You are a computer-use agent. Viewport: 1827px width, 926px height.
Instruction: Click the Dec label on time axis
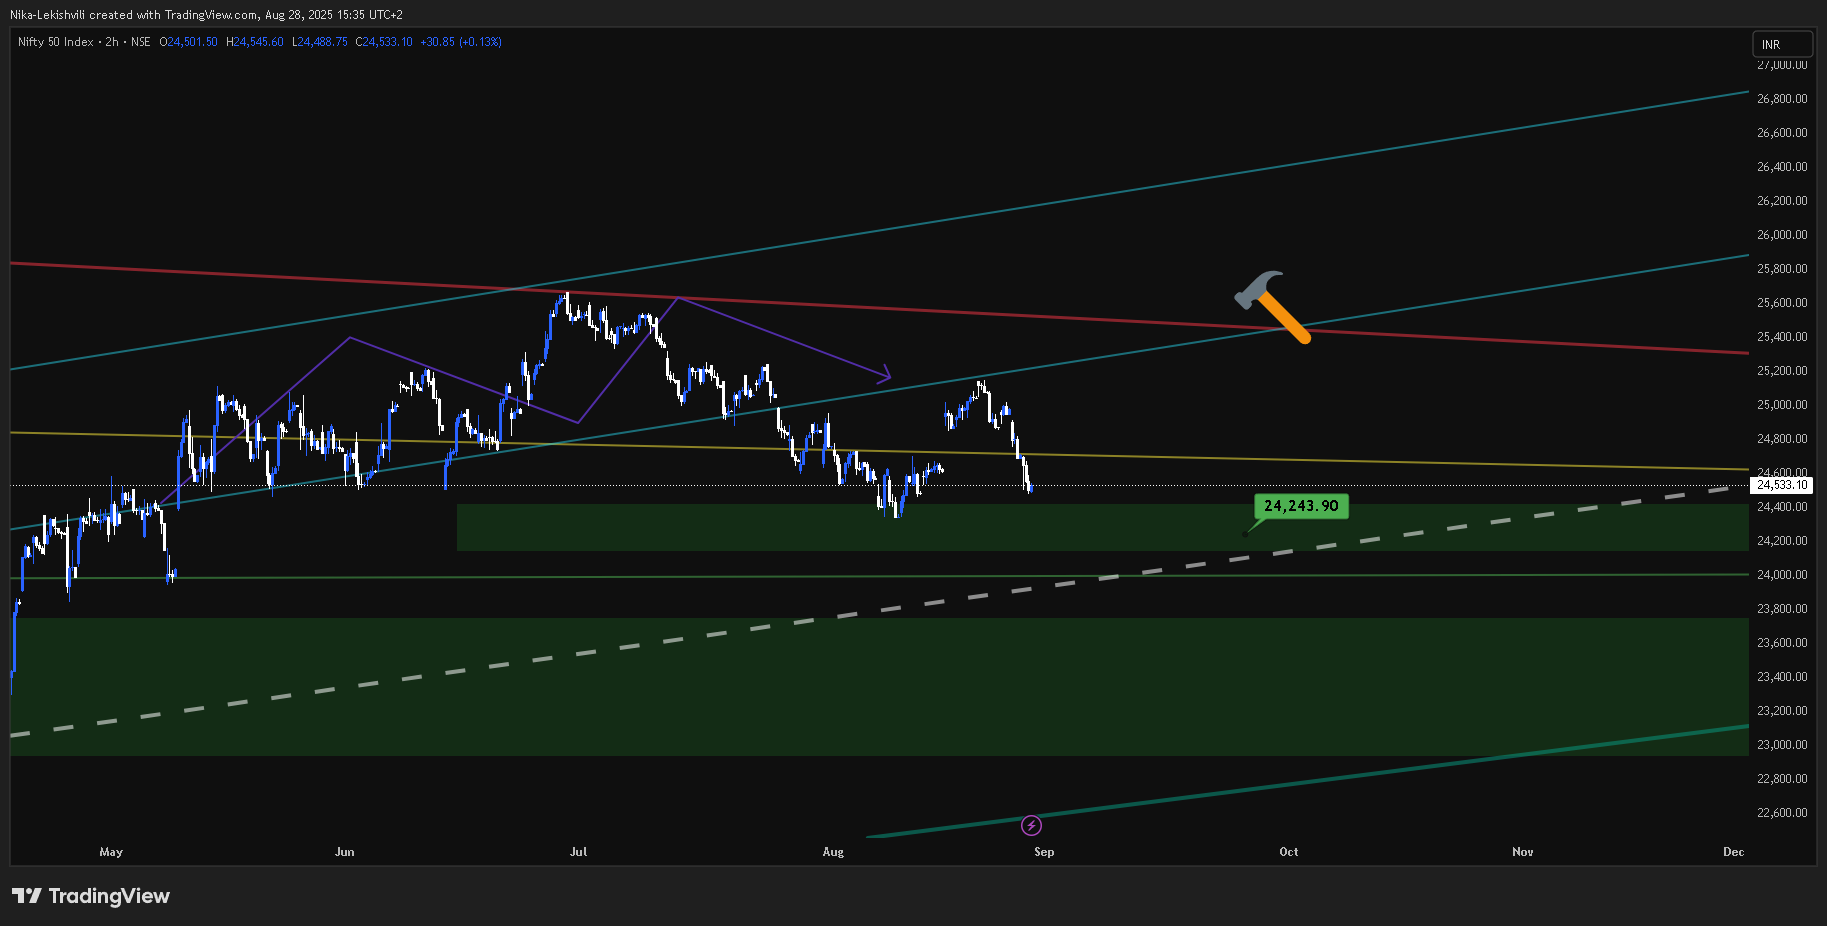[x=1733, y=852]
